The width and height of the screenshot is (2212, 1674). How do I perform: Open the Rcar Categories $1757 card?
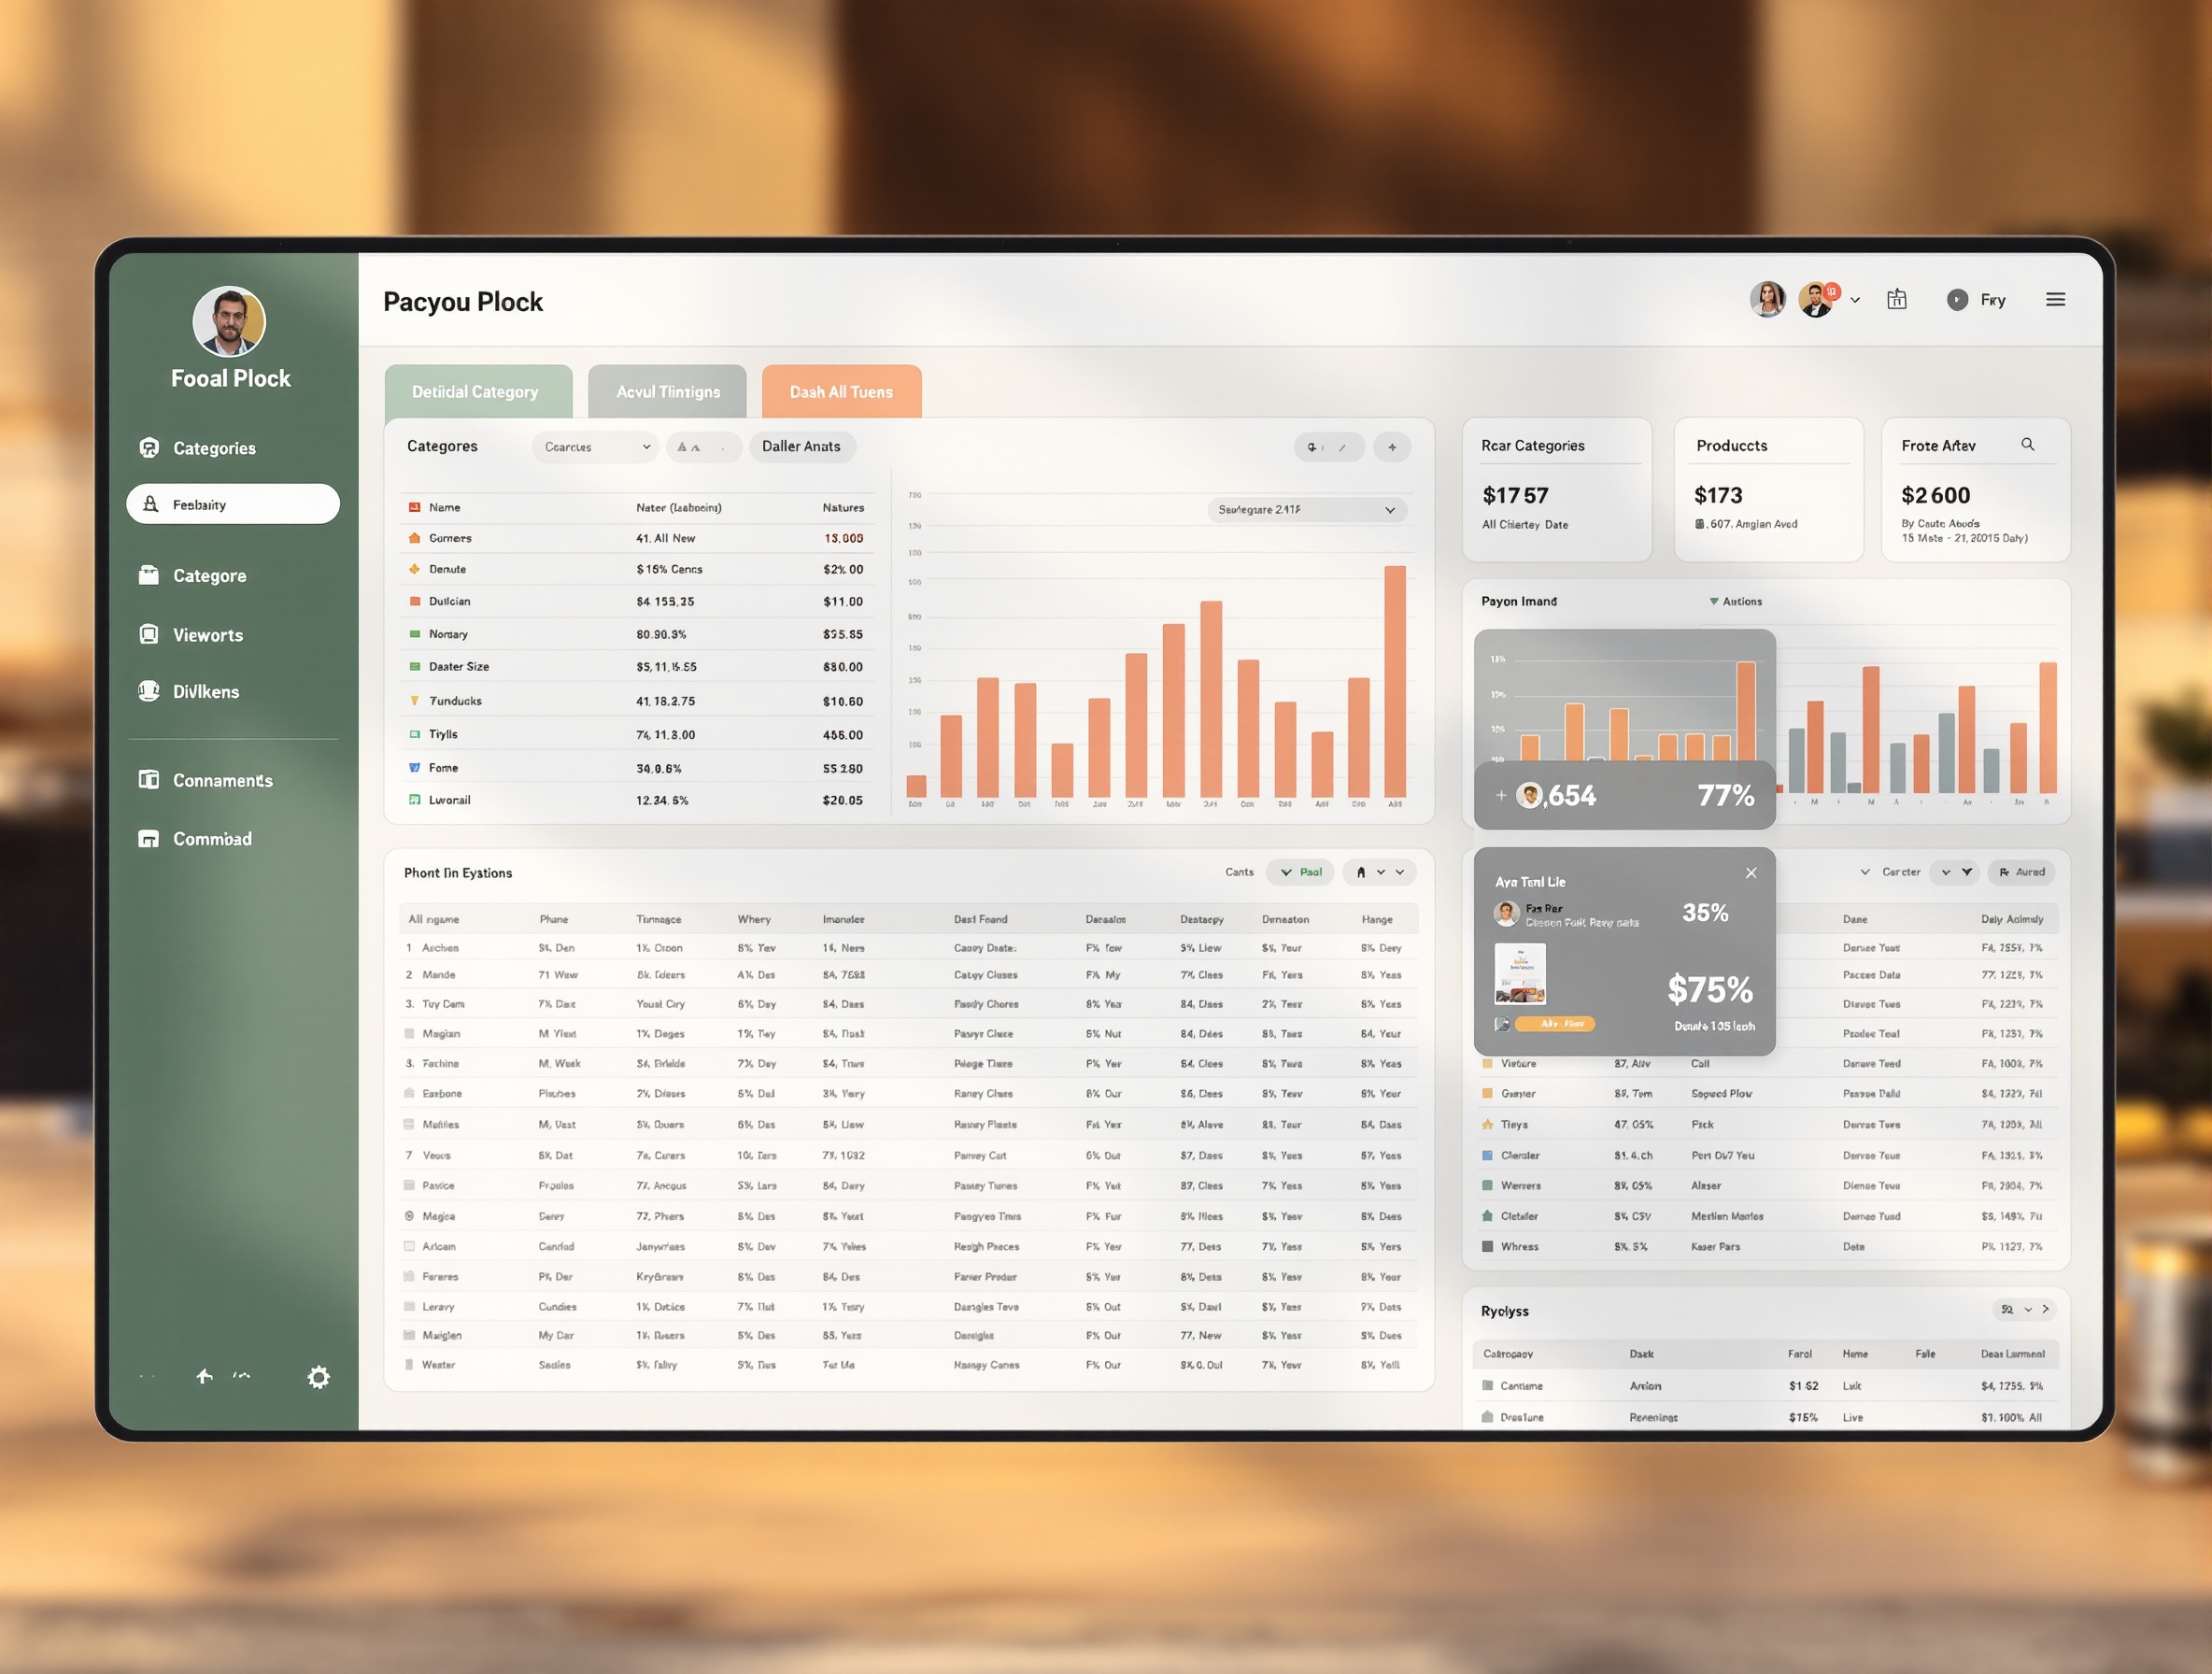click(1557, 490)
